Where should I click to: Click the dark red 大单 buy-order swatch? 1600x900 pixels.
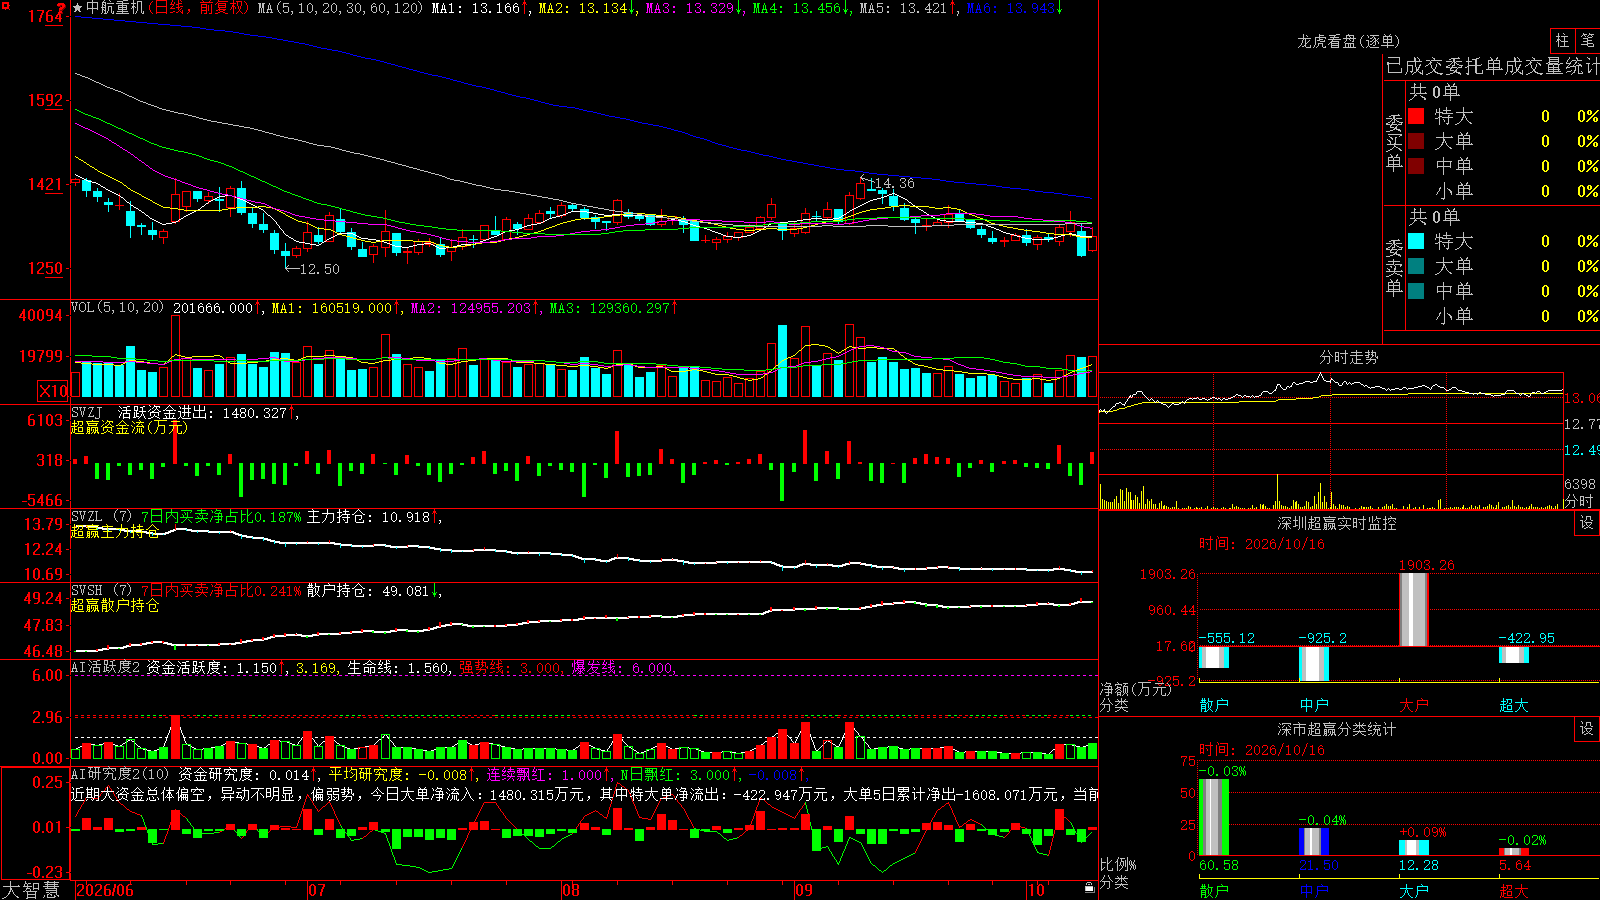[1416, 141]
